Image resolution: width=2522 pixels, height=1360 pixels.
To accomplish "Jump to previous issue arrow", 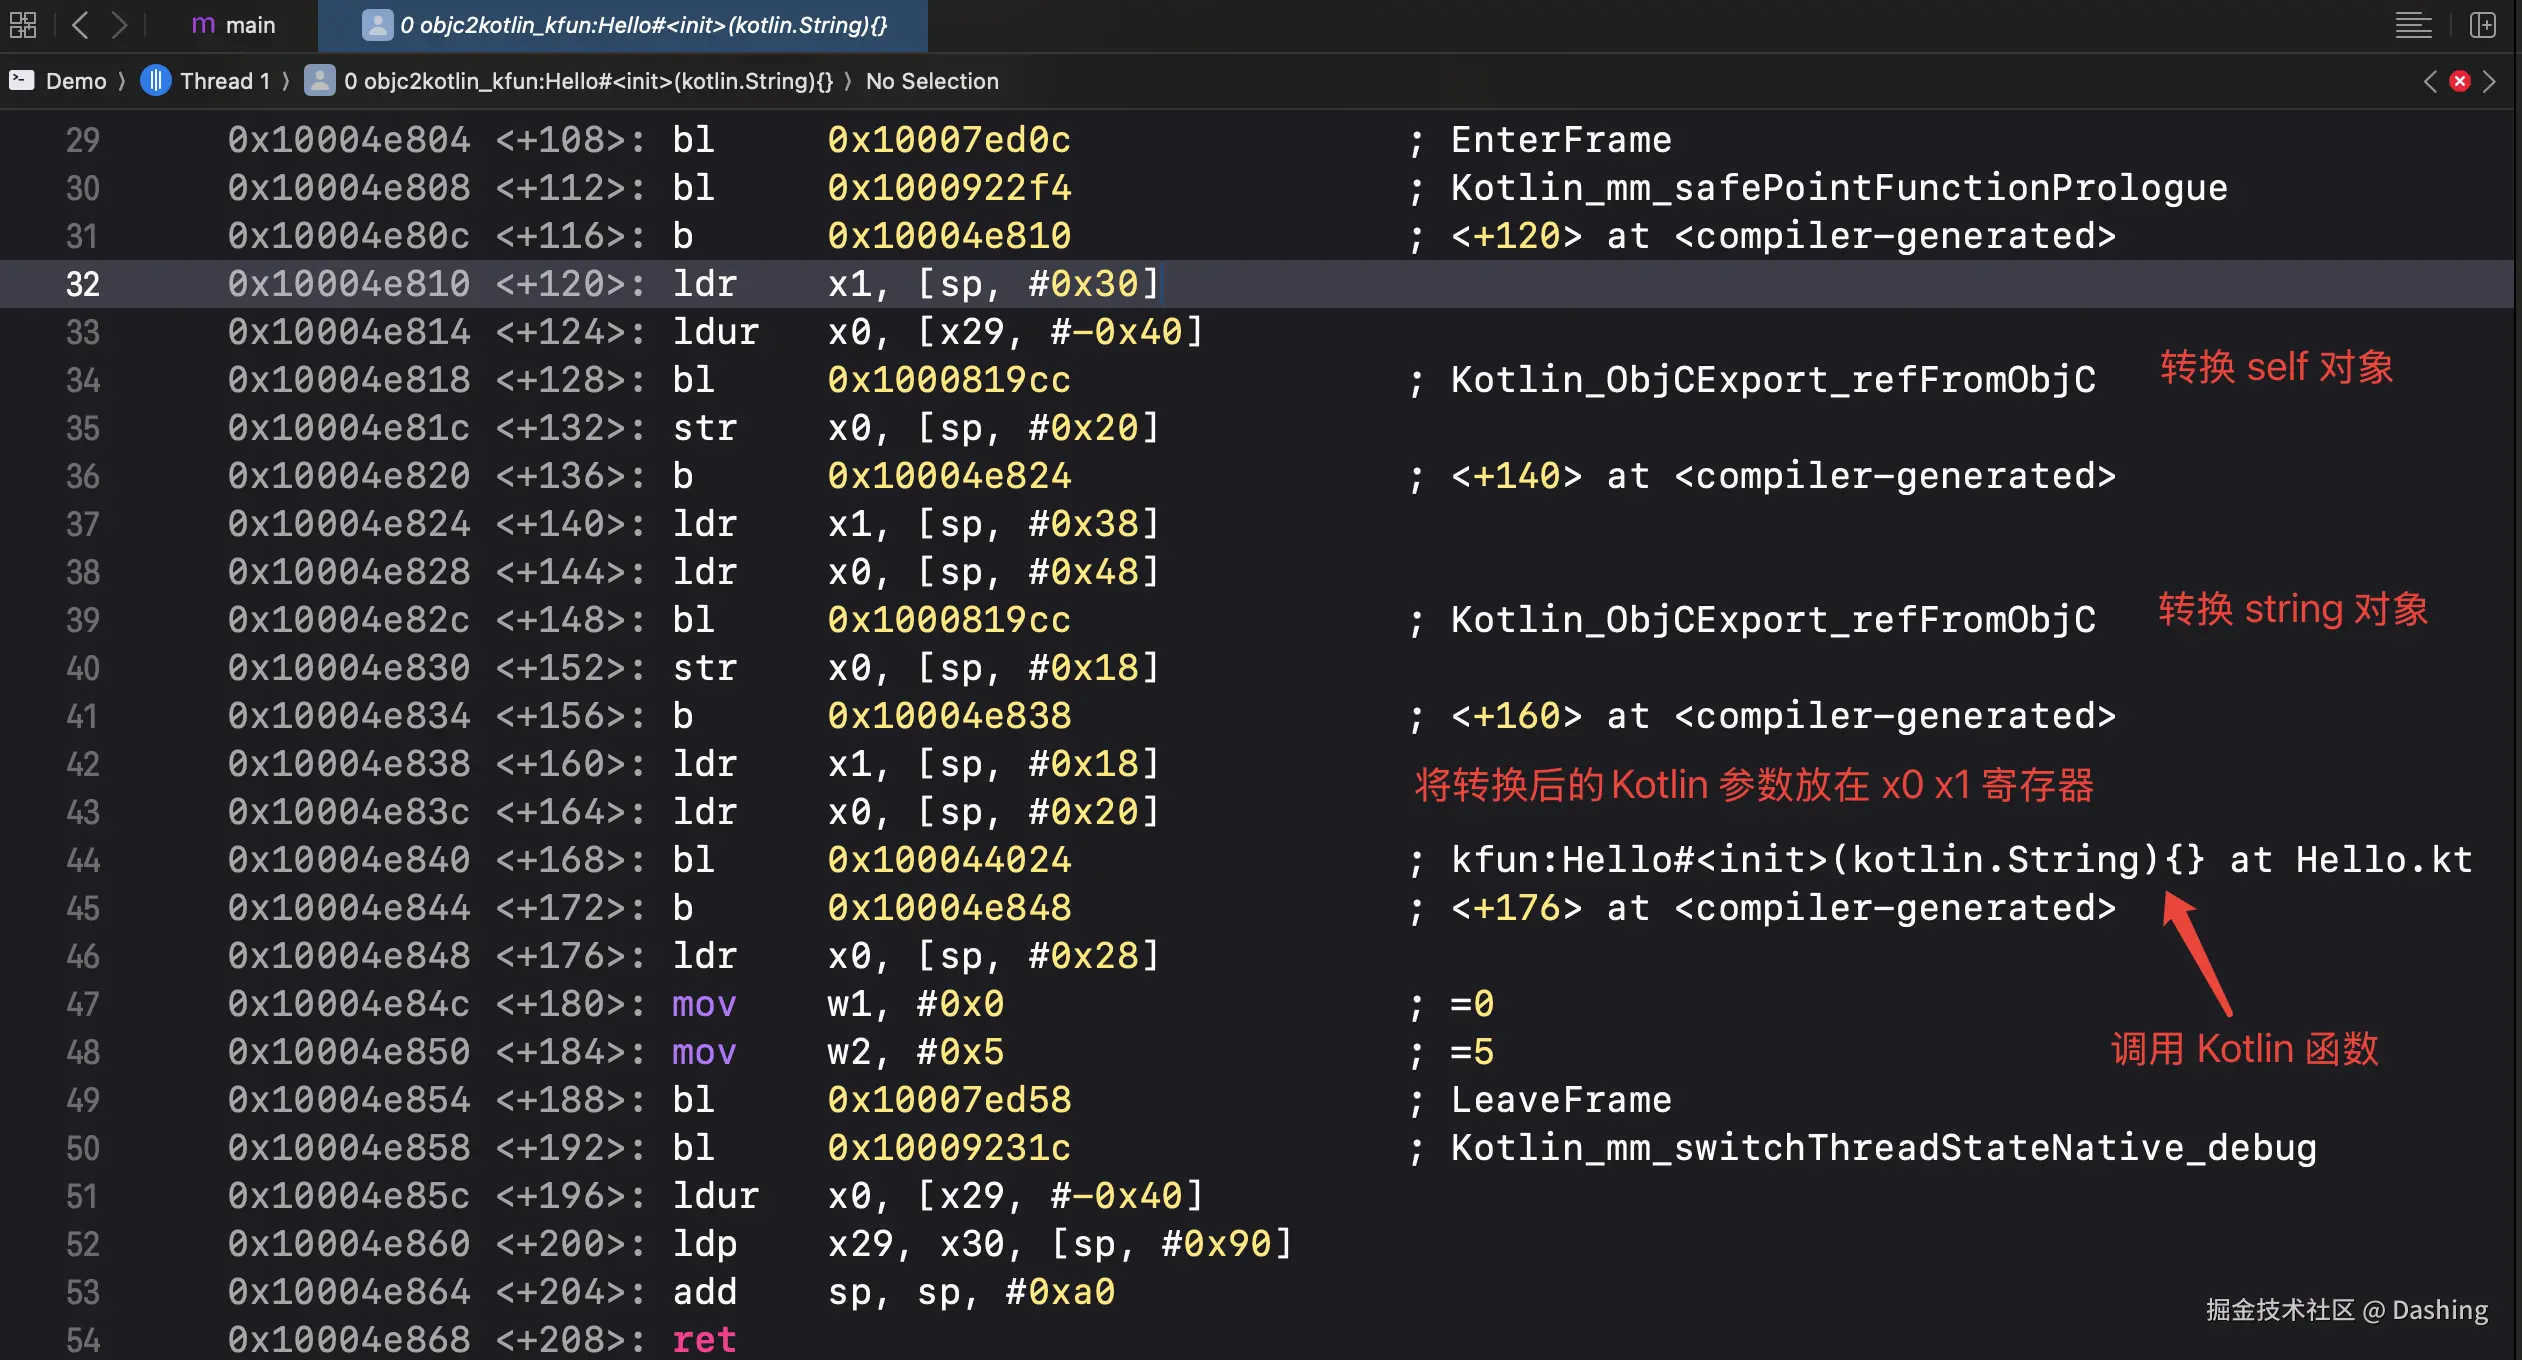I will pyautogui.click(x=2431, y=81).
